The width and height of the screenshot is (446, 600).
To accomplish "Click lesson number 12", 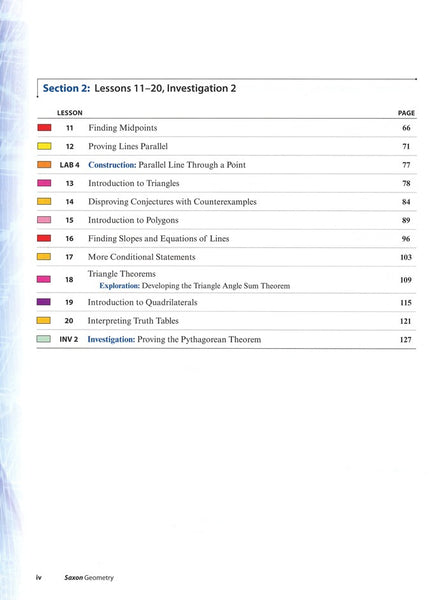I will [x=70, y=147].
